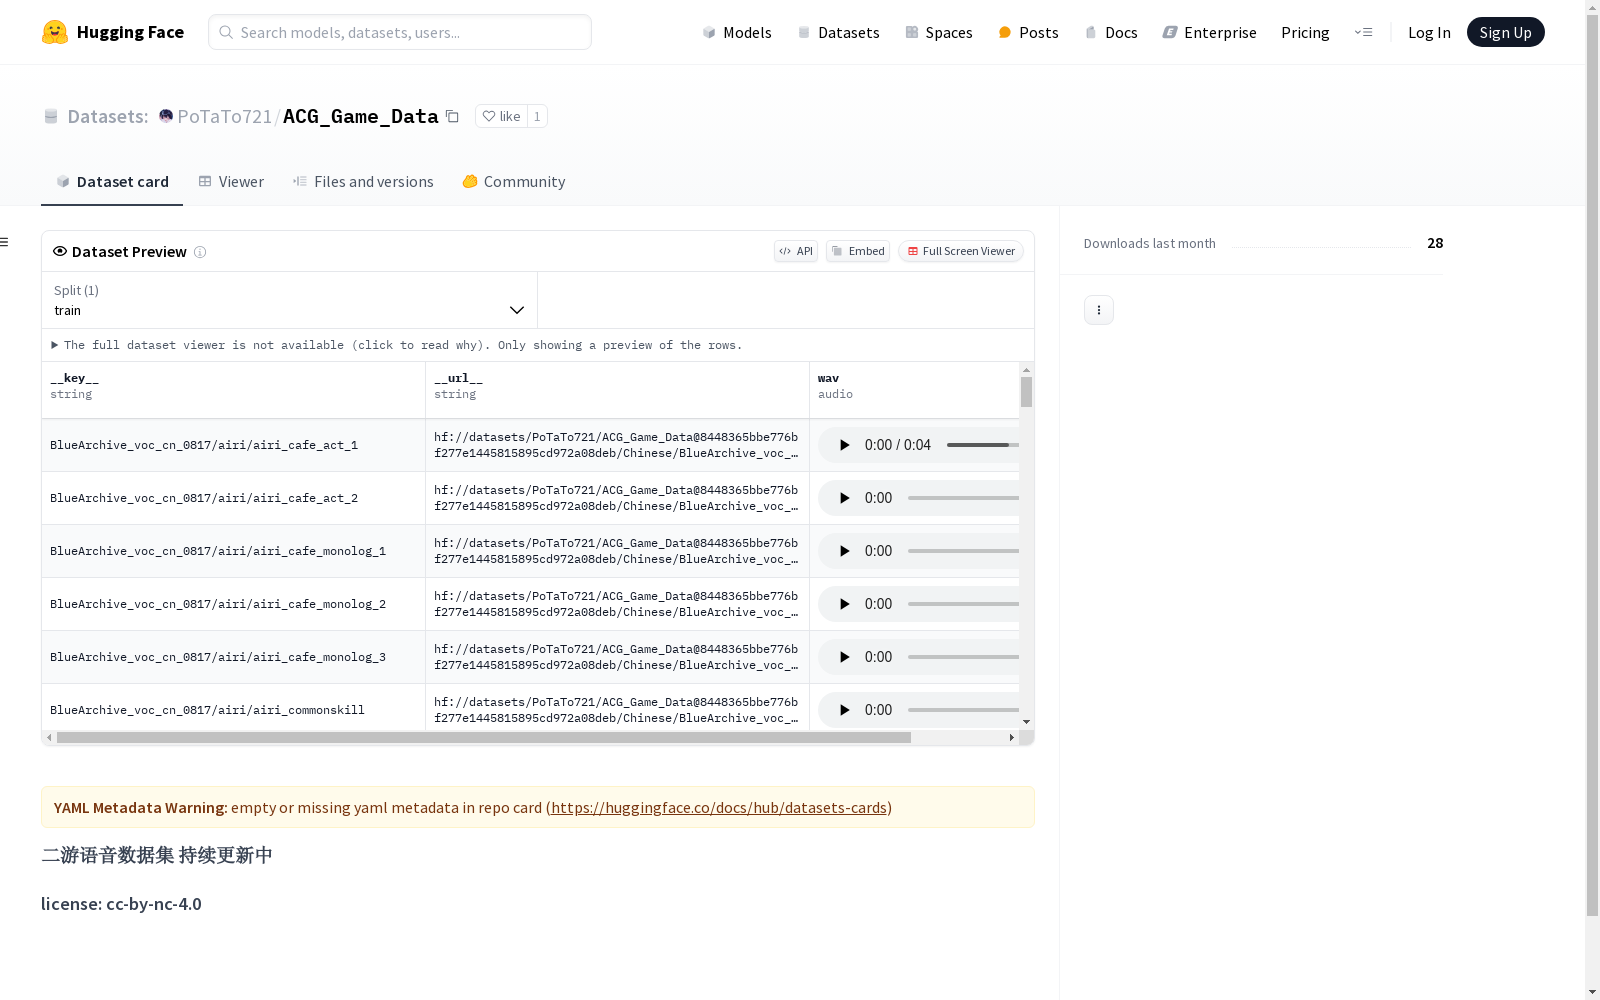Open Enterprise from the top navigation
The image size is (1600, 1000).
click(x=1209, y=32)
